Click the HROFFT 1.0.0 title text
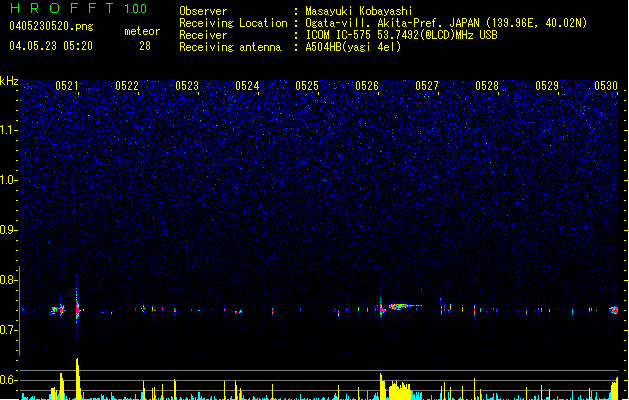This screenshot has height=400, width=629. click(78, 8)
